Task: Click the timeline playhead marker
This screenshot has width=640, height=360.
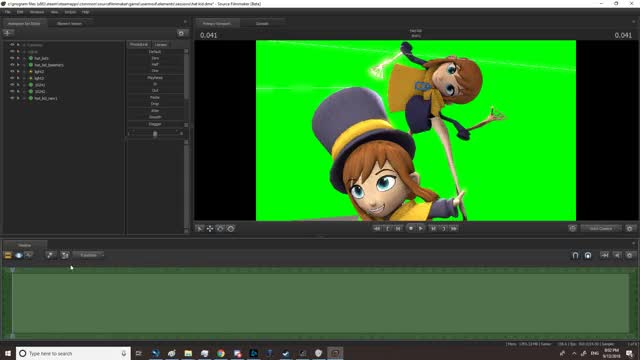Action: pos(13,270)
